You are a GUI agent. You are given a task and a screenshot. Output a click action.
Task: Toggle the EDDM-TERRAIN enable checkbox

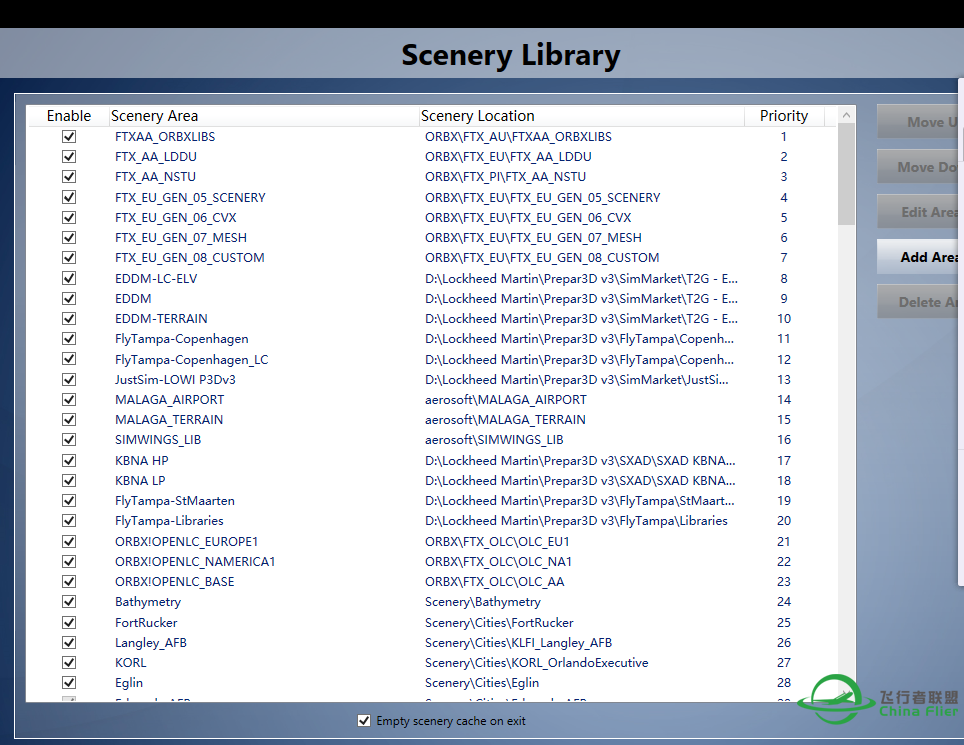(69, 318)
